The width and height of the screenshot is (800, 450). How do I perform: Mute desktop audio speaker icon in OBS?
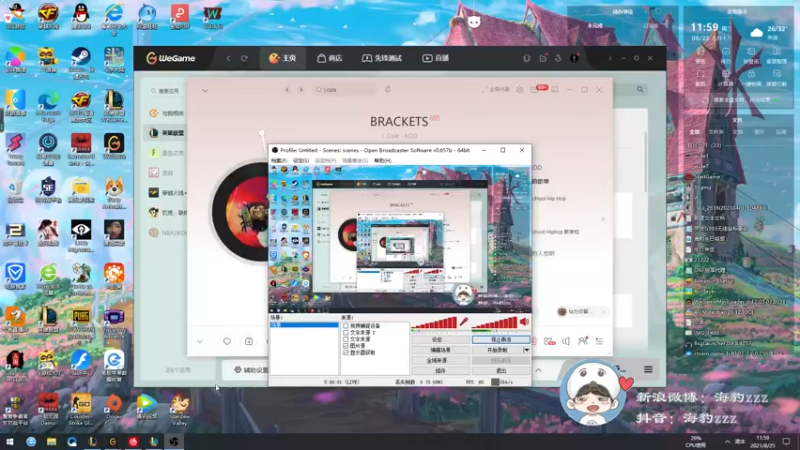[x=524, y=321]
